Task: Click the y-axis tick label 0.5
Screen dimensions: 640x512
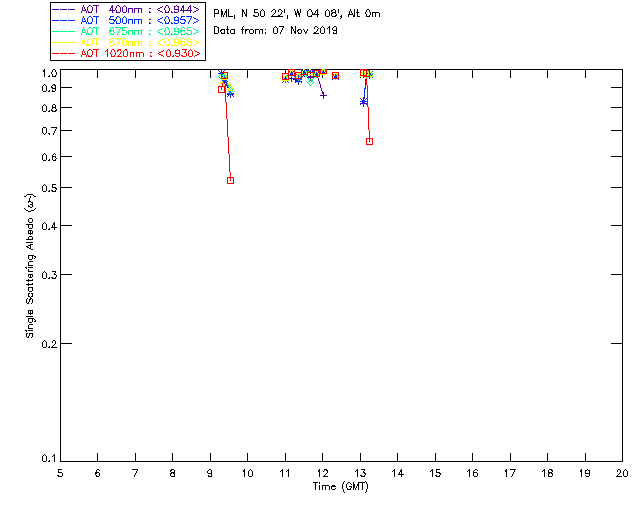Action: click(x=49, y=188)
